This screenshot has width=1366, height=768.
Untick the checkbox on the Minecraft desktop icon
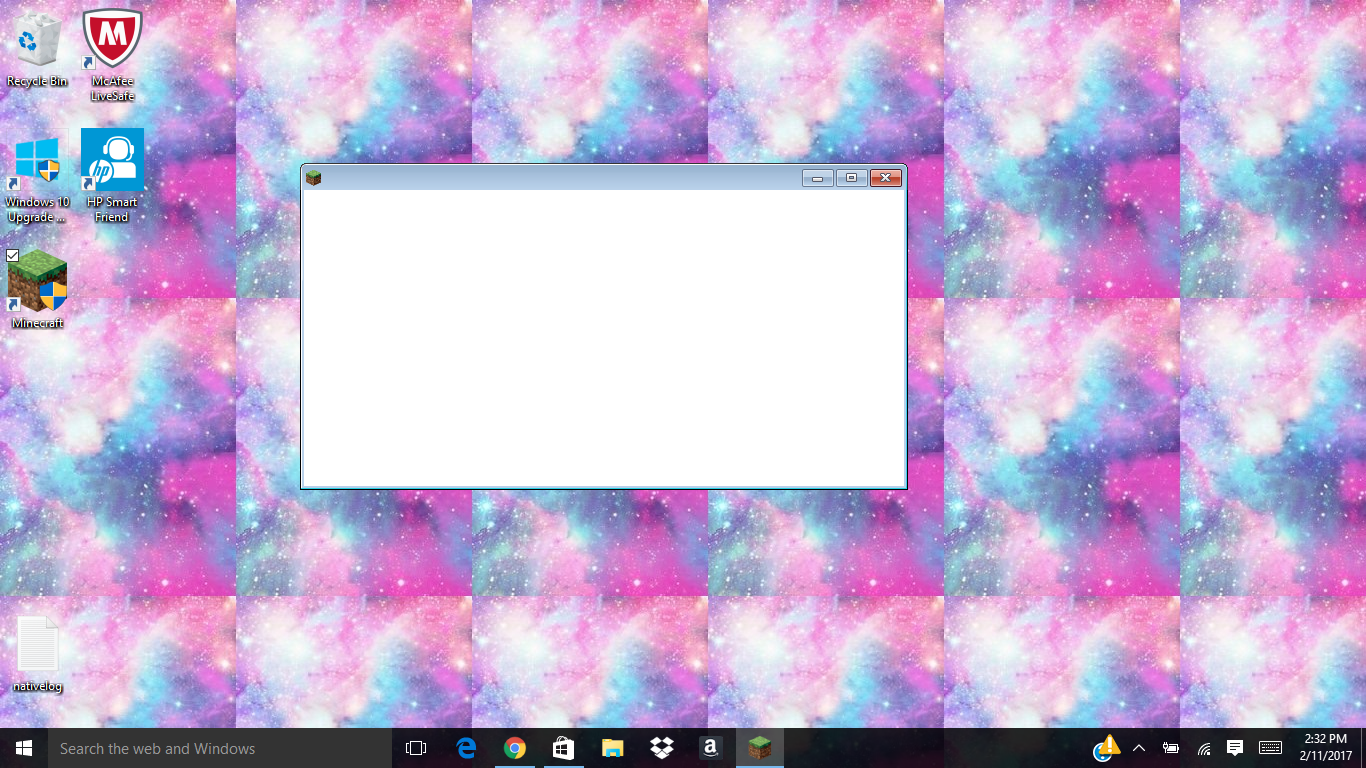point(13,256)
